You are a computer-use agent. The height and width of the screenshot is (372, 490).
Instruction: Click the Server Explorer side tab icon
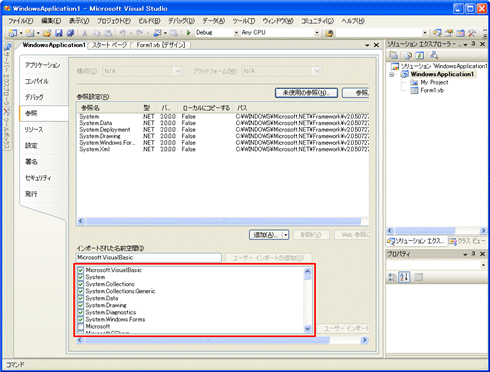coord(7,47)
